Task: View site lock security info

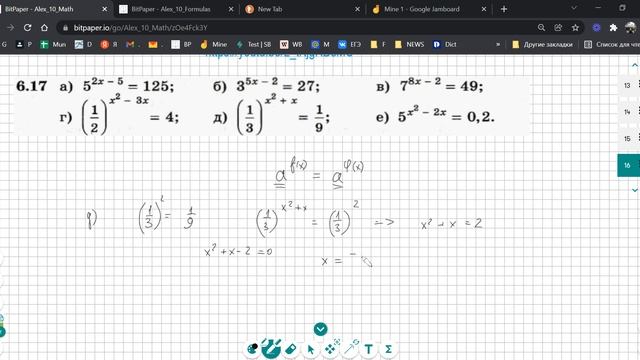Action: pos(65,28)
